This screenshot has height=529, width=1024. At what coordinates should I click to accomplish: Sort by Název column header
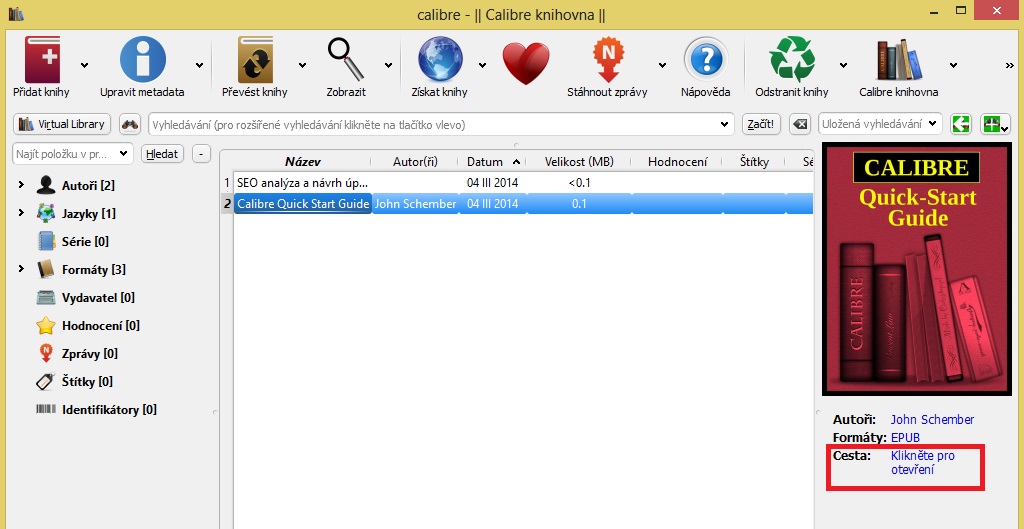(302, 162)
